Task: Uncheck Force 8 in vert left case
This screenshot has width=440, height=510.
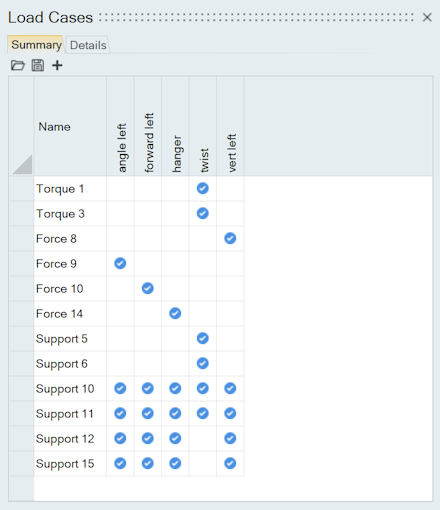Action: click(230, 238)
